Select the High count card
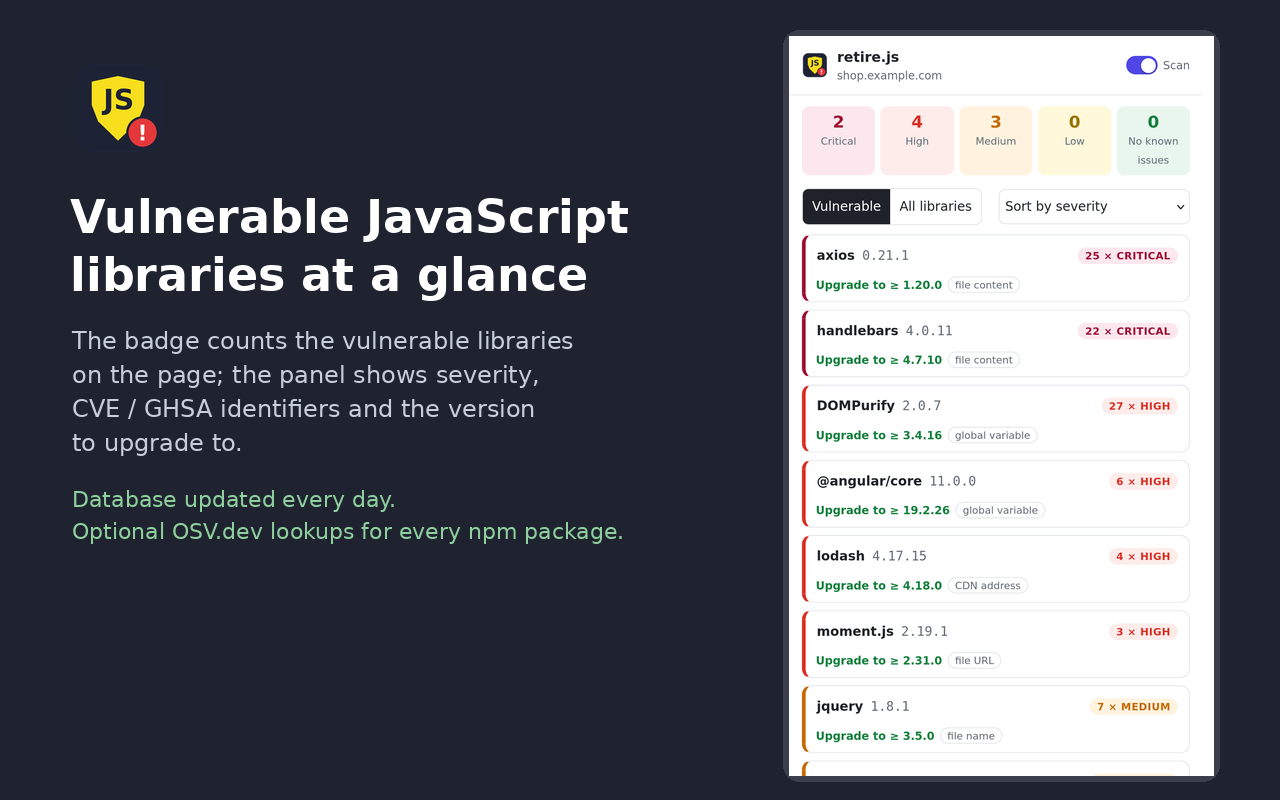 click(917, 141)
